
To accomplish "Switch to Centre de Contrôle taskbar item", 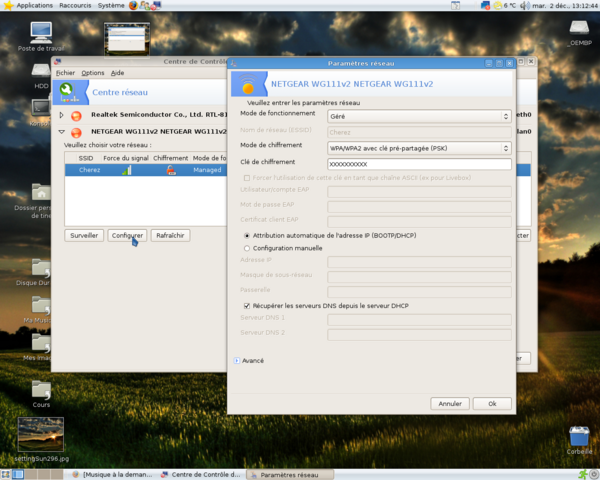I will 201,475.
